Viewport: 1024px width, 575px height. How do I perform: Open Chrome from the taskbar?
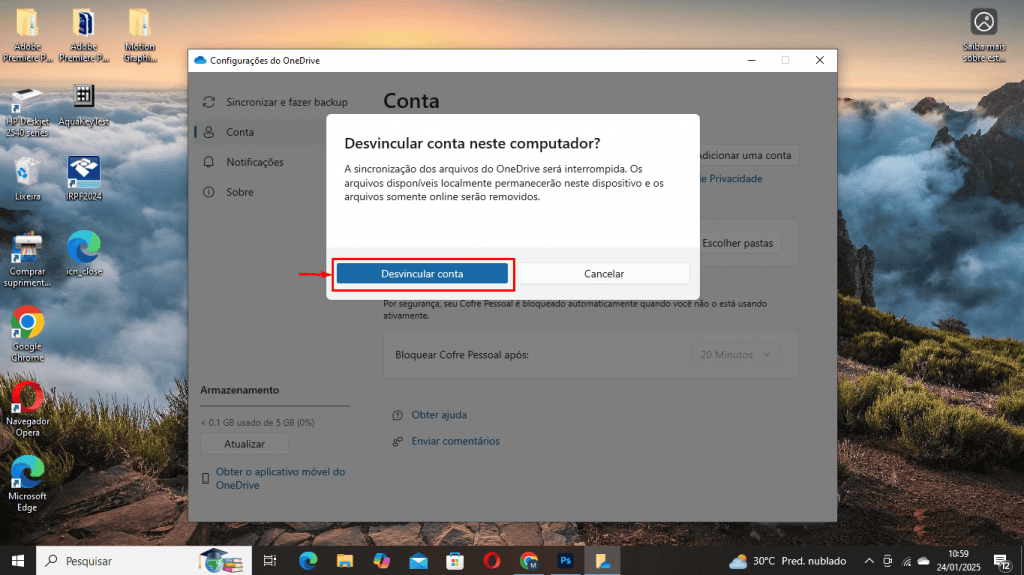529,561
